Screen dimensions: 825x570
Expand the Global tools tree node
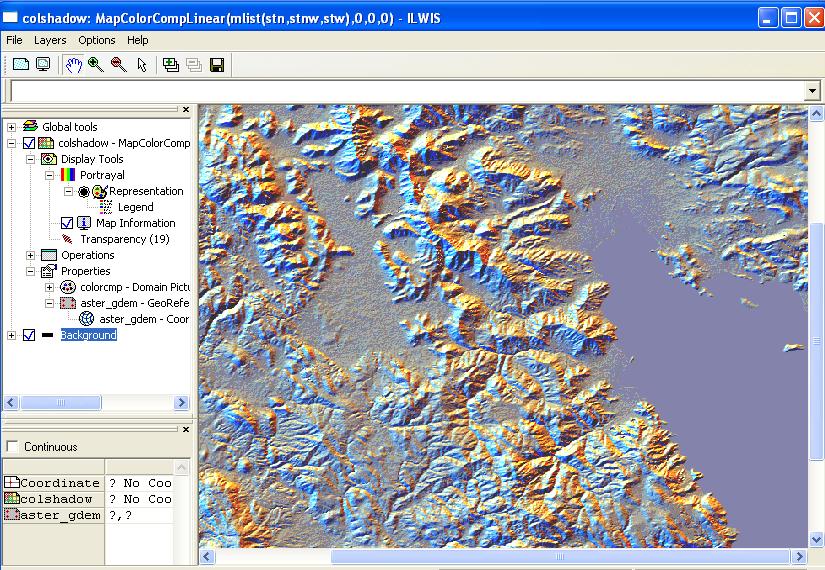(12, 127)
